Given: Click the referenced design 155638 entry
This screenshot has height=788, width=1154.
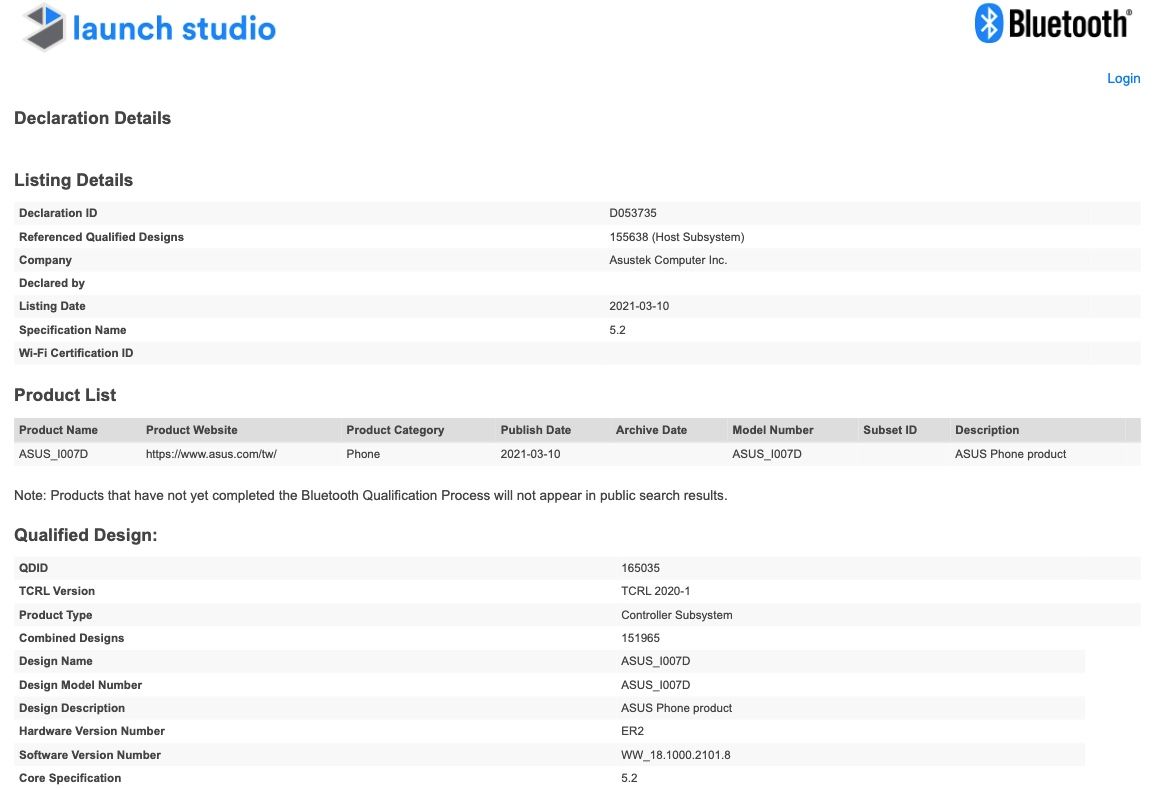Looking at the screenshot, I should [x=677, y=237].
